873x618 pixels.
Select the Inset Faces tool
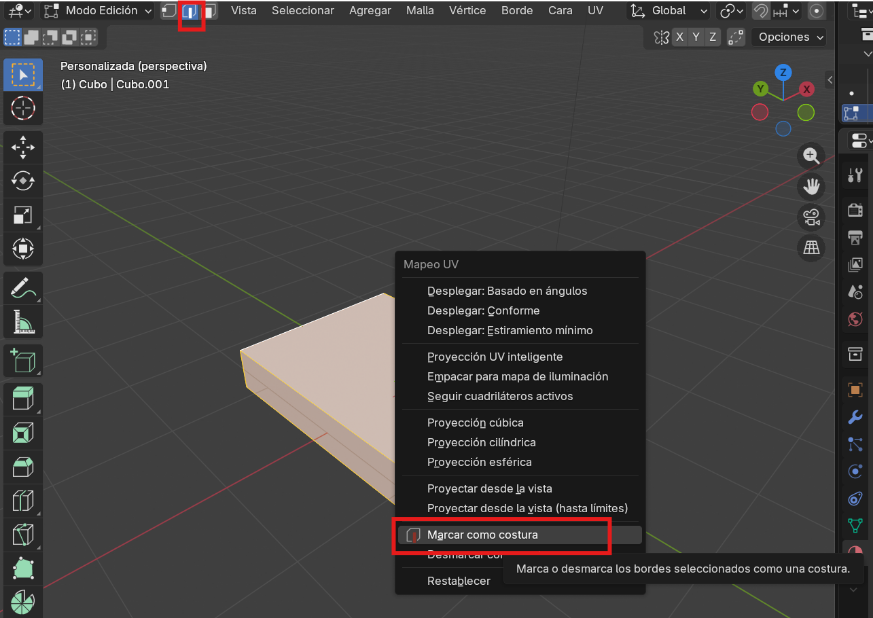coord(23,433)
